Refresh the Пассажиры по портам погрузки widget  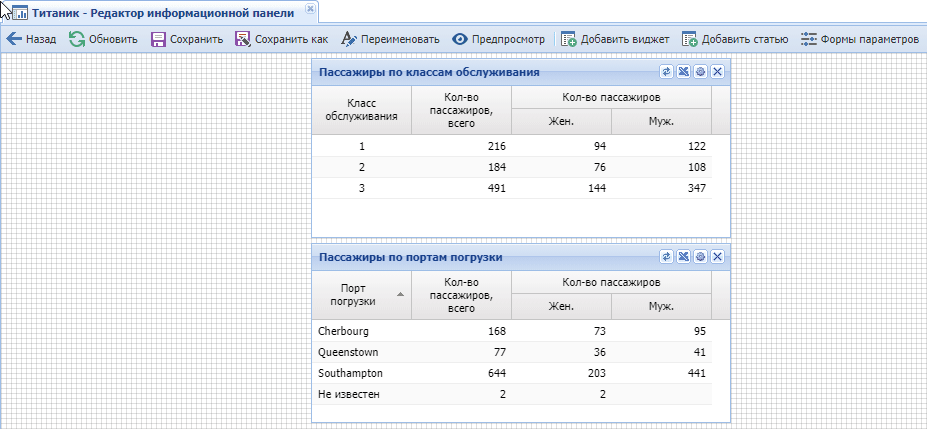(666, 256)
